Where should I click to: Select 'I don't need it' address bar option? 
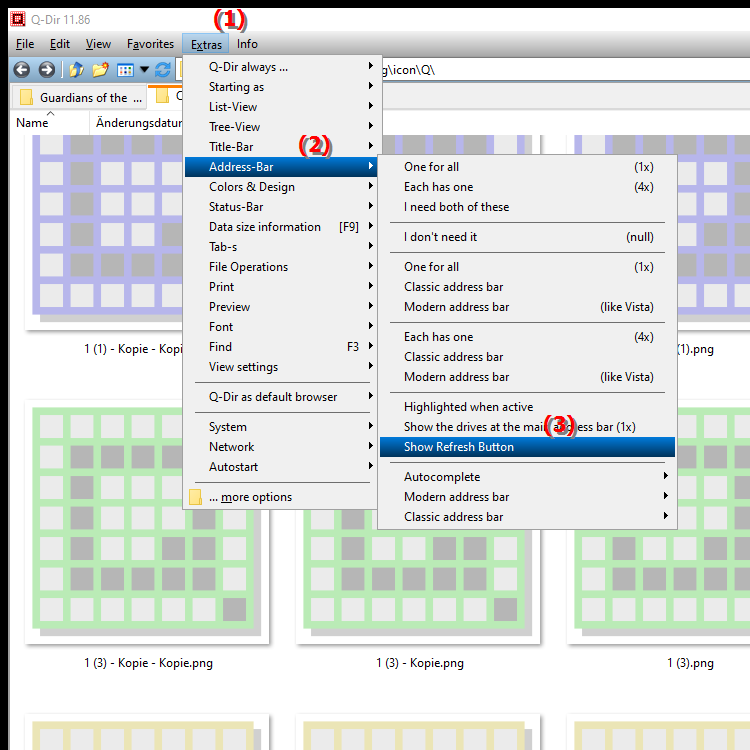point(440,237)
